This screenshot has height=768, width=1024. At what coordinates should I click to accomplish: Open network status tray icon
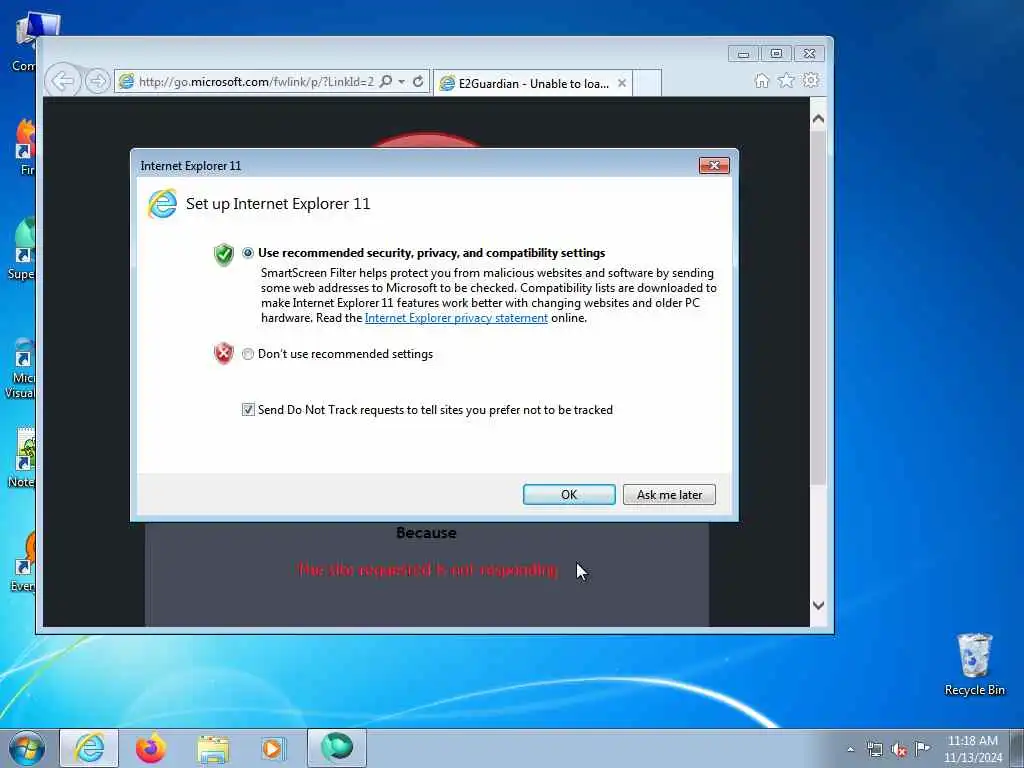click(874, 749)
